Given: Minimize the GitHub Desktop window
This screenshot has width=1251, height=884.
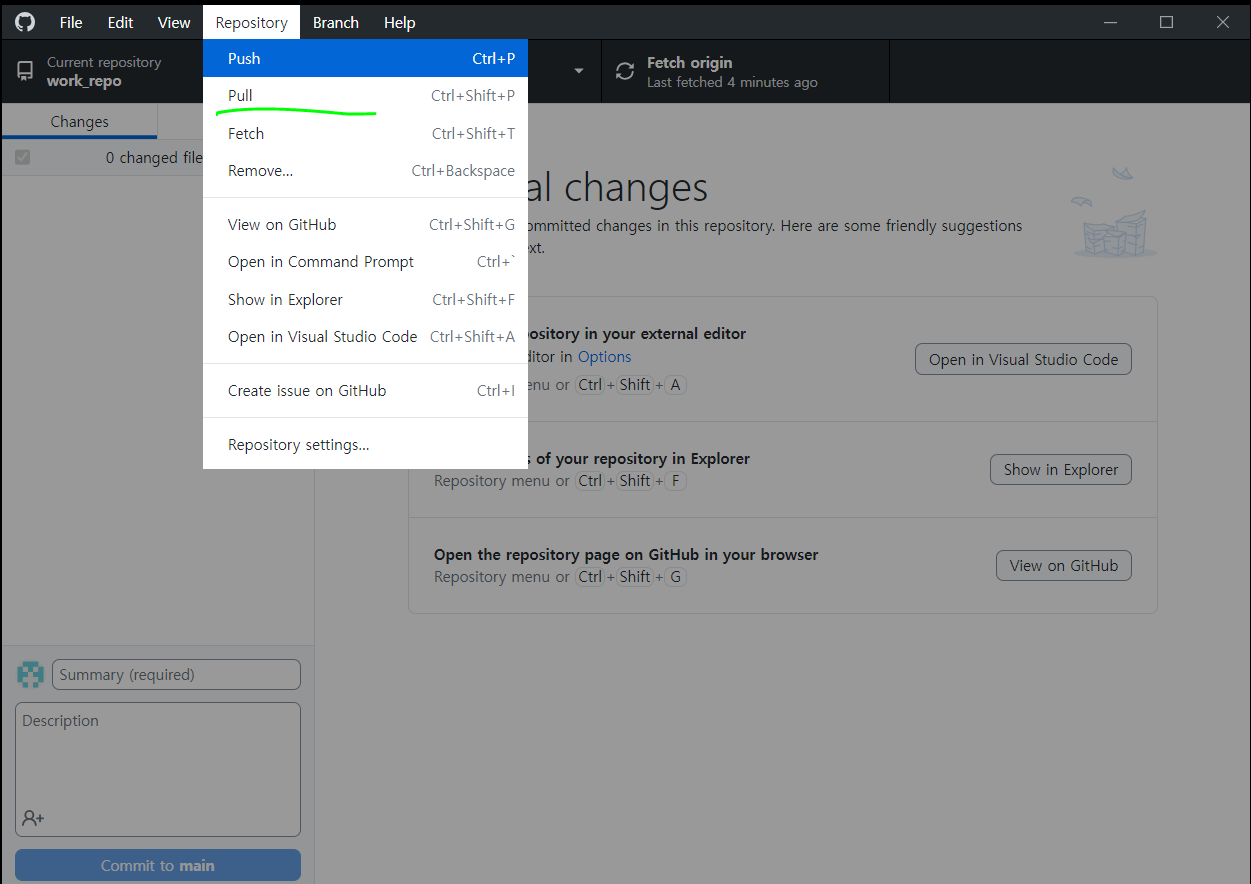Looking at the screenshot, I should (1109, 22).
